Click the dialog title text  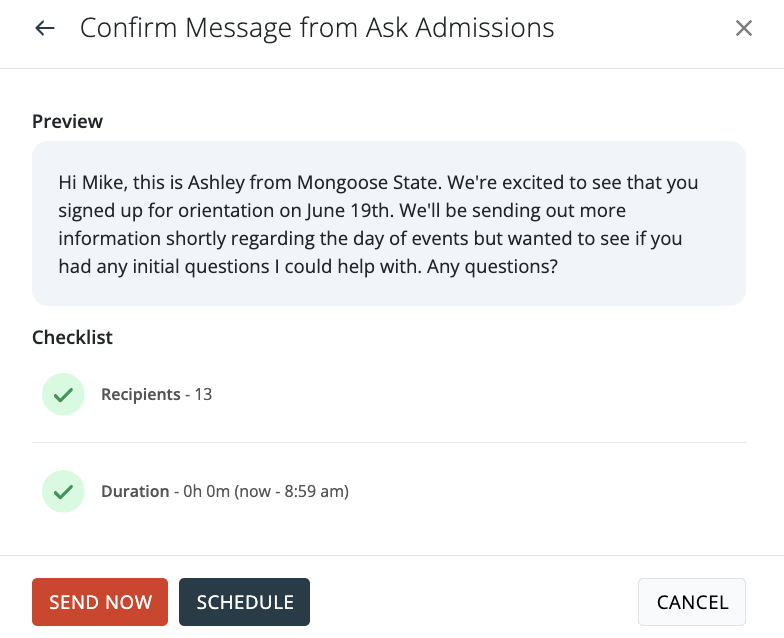[317, 28]
